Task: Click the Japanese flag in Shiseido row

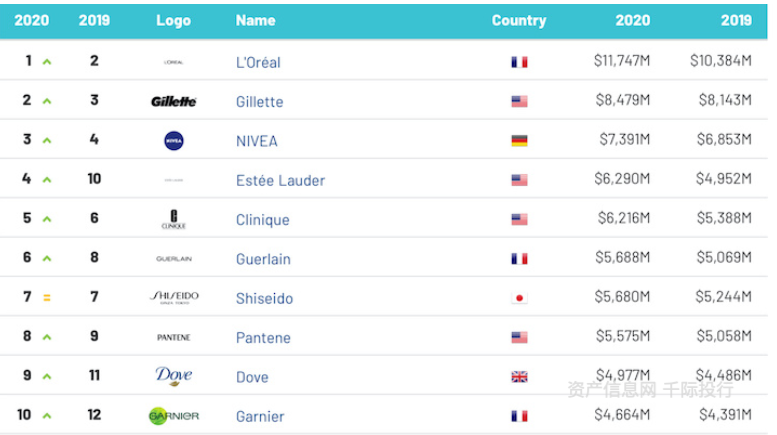Action: pos(519,298)
